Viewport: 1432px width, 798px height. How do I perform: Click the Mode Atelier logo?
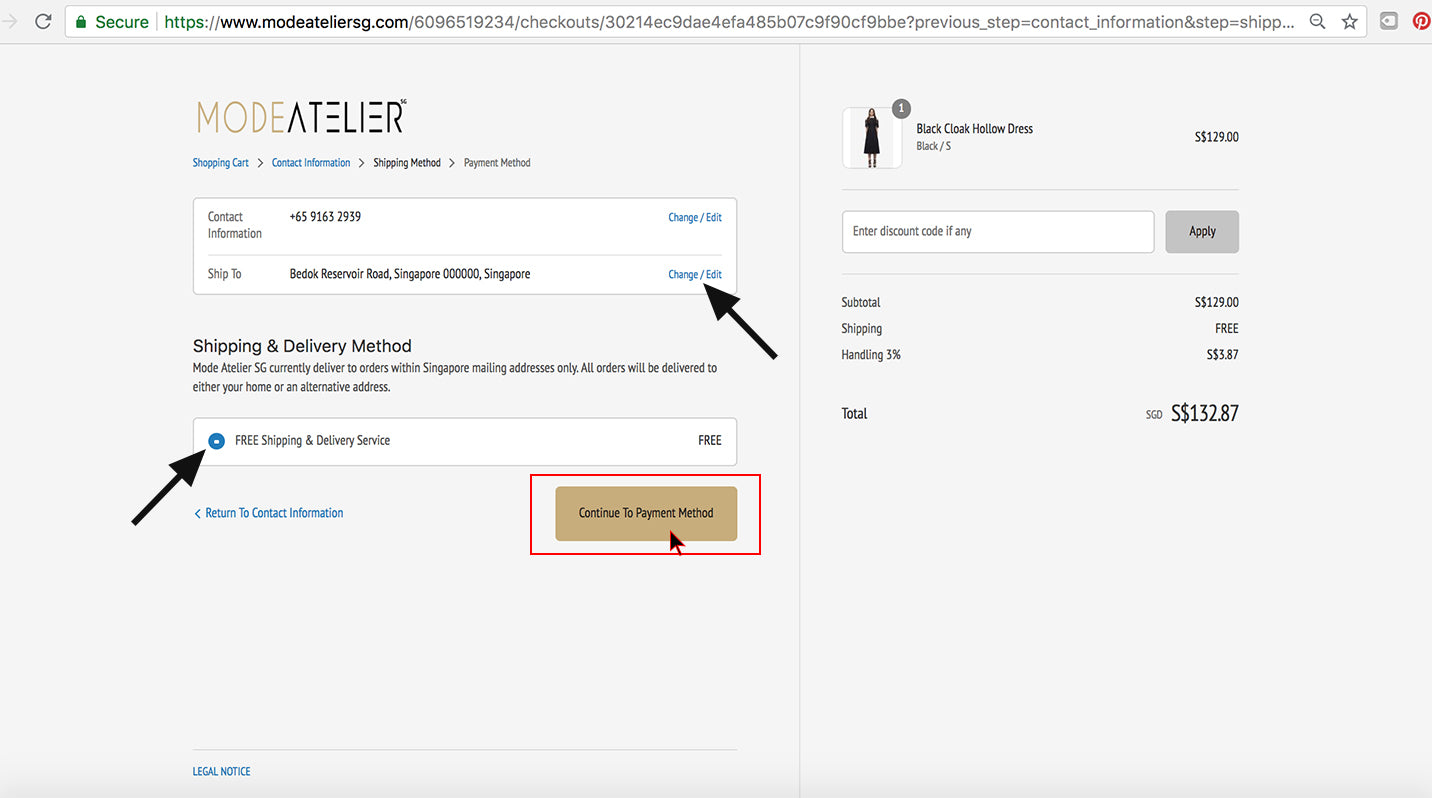(x=301, y=116)
